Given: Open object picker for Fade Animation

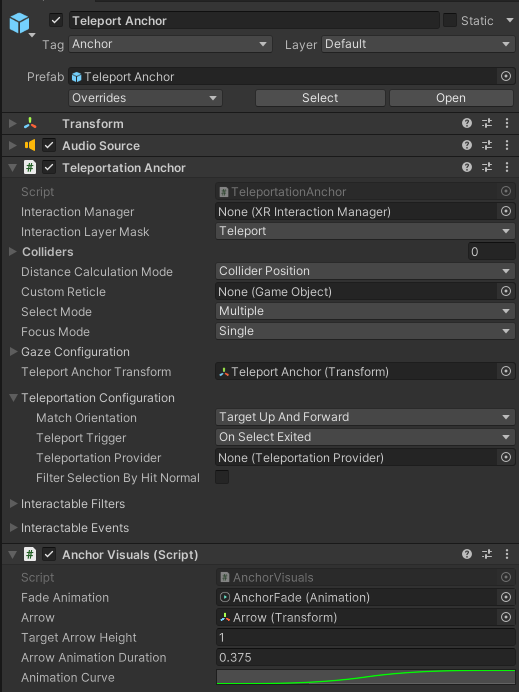Looking at the screenshot, I should click(506, 597).
